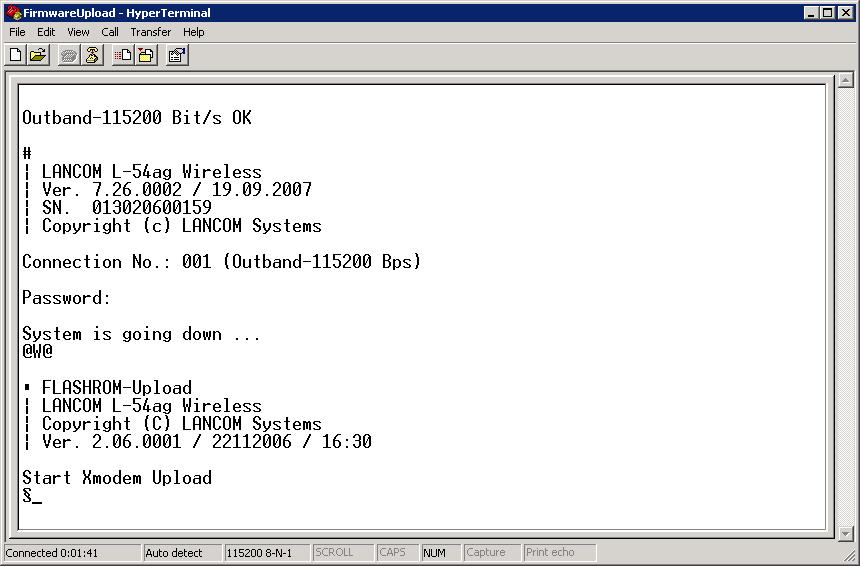Click the New connection toolbar icon
The width and height of the screenshot is (860, 566).
click(x=15, y=56)
